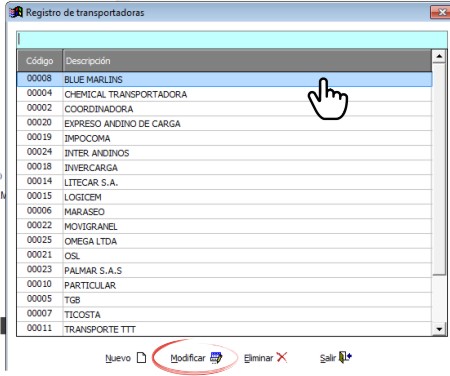Image resolution: width=450 pixels, height=376 pixels.
Task: Focus the search field above the table
Action: click(232, 40)
